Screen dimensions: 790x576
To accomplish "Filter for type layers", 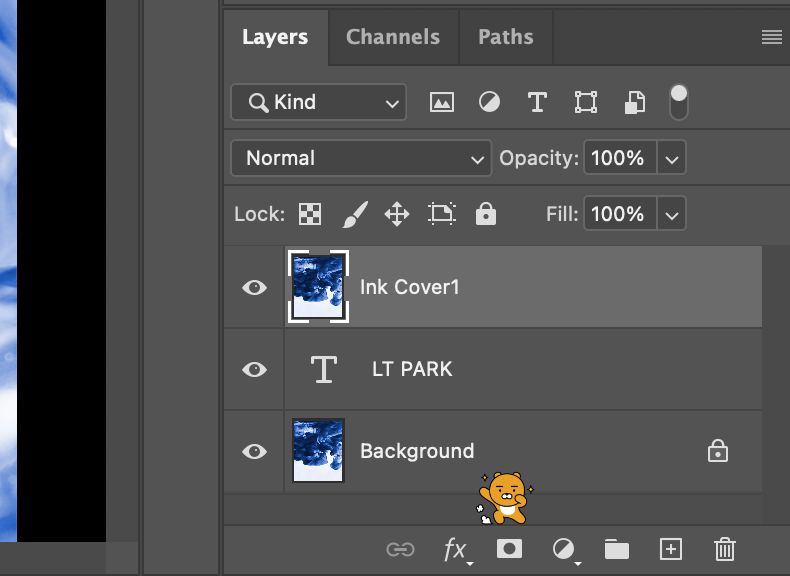I will tap(537, 102).
